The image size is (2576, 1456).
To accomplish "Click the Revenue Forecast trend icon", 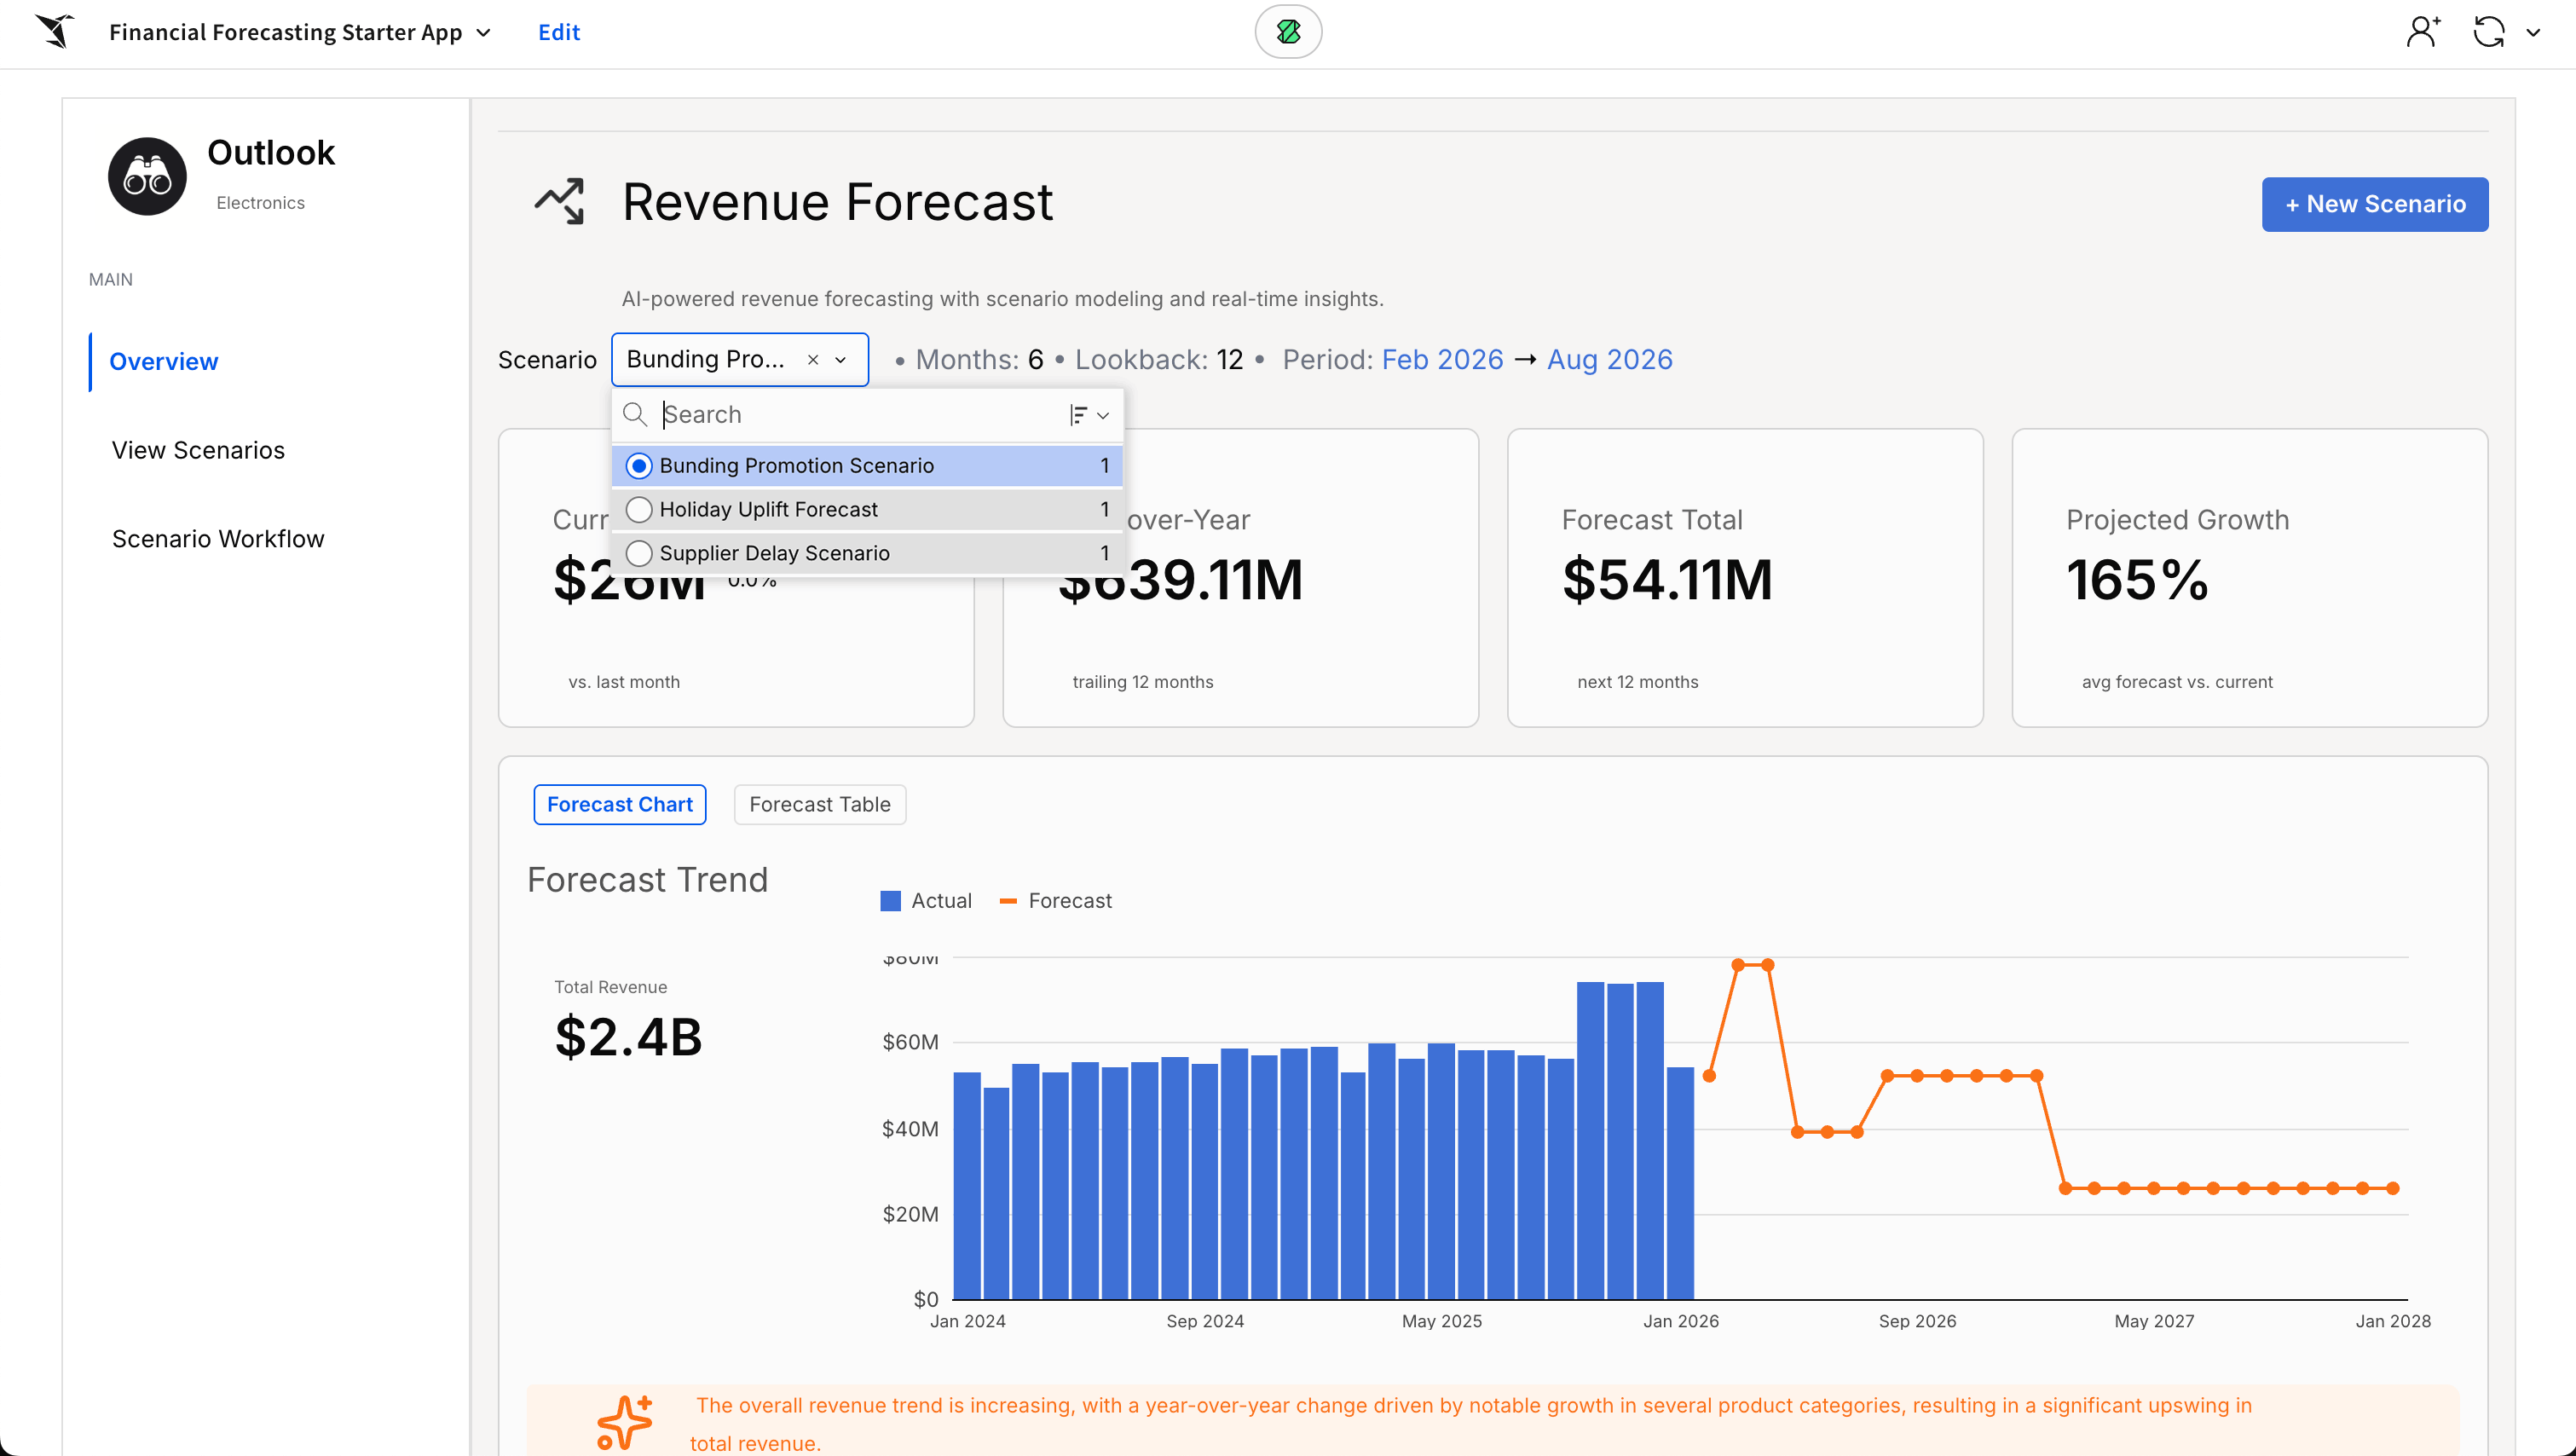I will tap(560, 201).
